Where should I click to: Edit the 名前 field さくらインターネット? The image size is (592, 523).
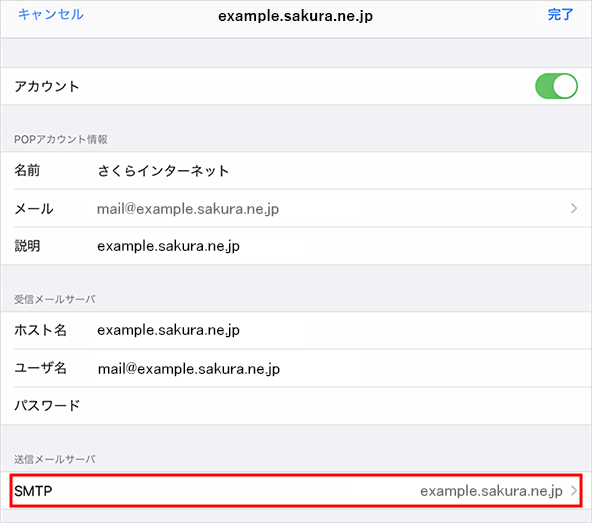point(163,171)
